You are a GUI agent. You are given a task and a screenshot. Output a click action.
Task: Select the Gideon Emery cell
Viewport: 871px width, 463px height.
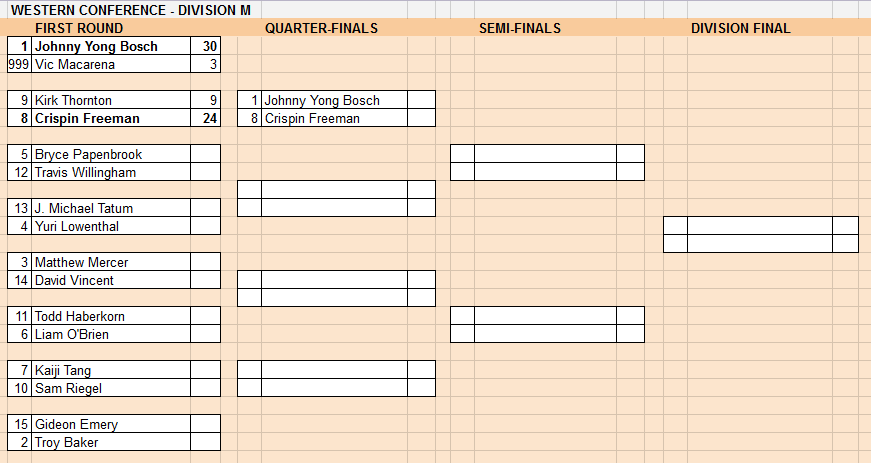(111, 424)
